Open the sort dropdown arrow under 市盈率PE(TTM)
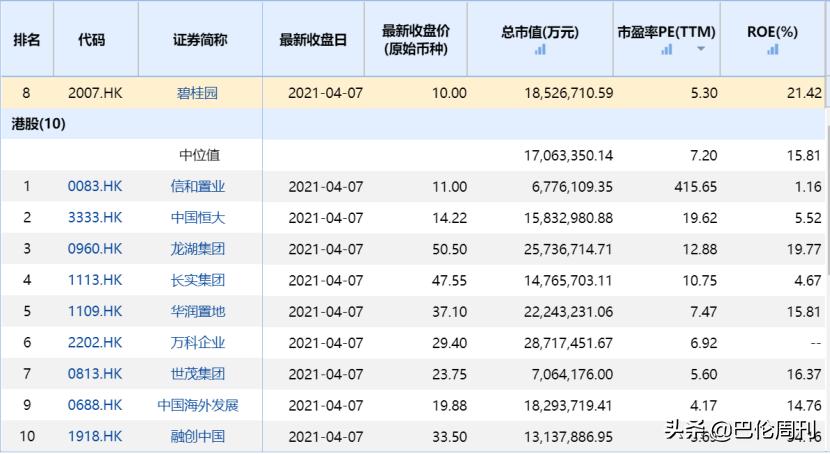The width and height of the screenshot is (830, 454). click(x=701, y=49)
